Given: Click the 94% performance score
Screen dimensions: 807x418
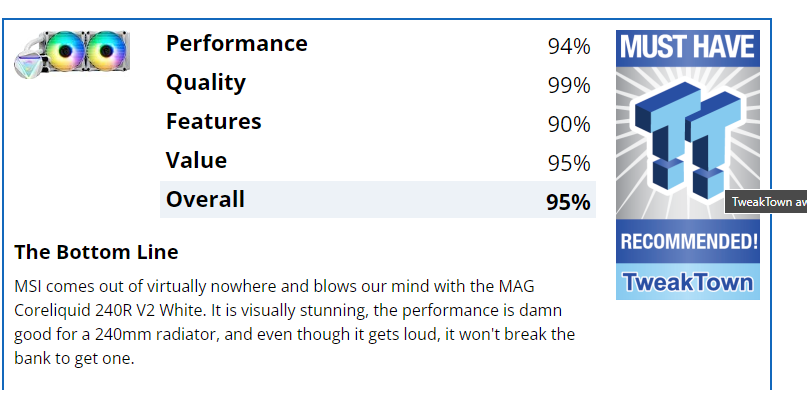Looking at the screenshot, I should 569,47.
